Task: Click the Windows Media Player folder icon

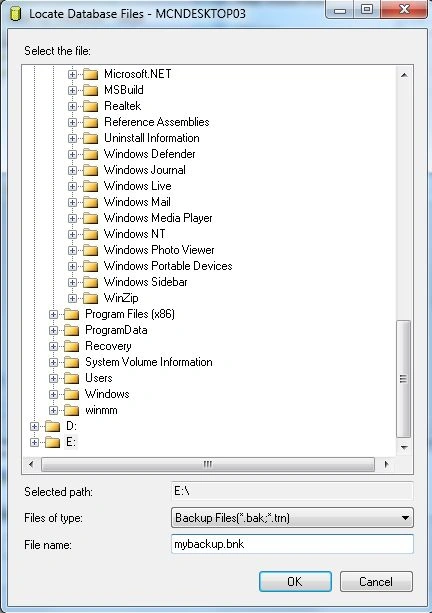Action: pos(90,219)
